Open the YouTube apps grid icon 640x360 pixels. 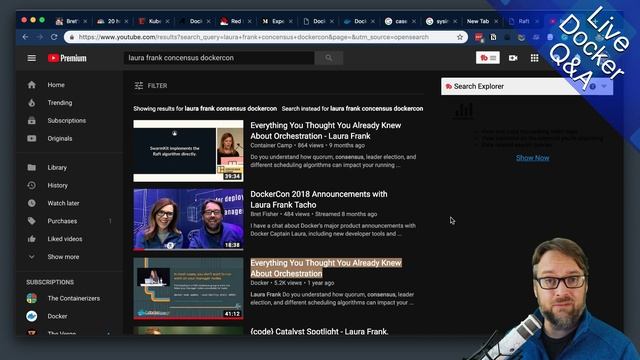pos(534,58)
